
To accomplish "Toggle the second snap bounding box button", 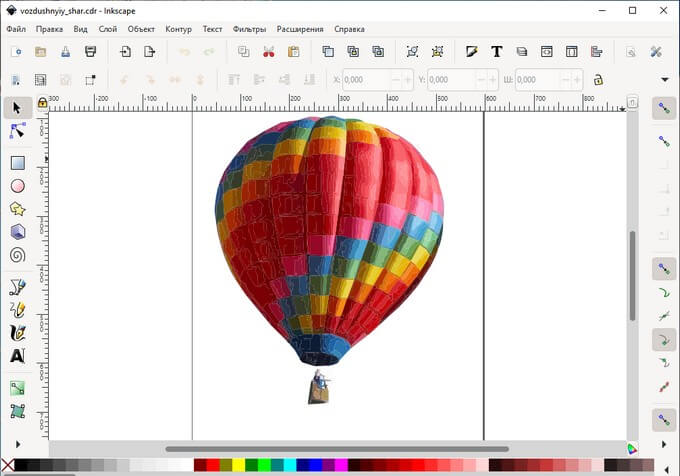I will [x=664, y=141].
